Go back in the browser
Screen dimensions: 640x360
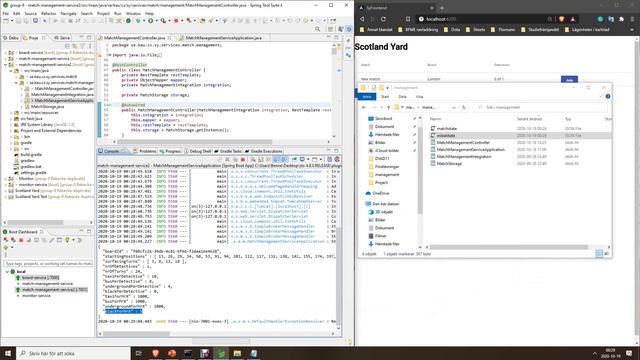362,19
